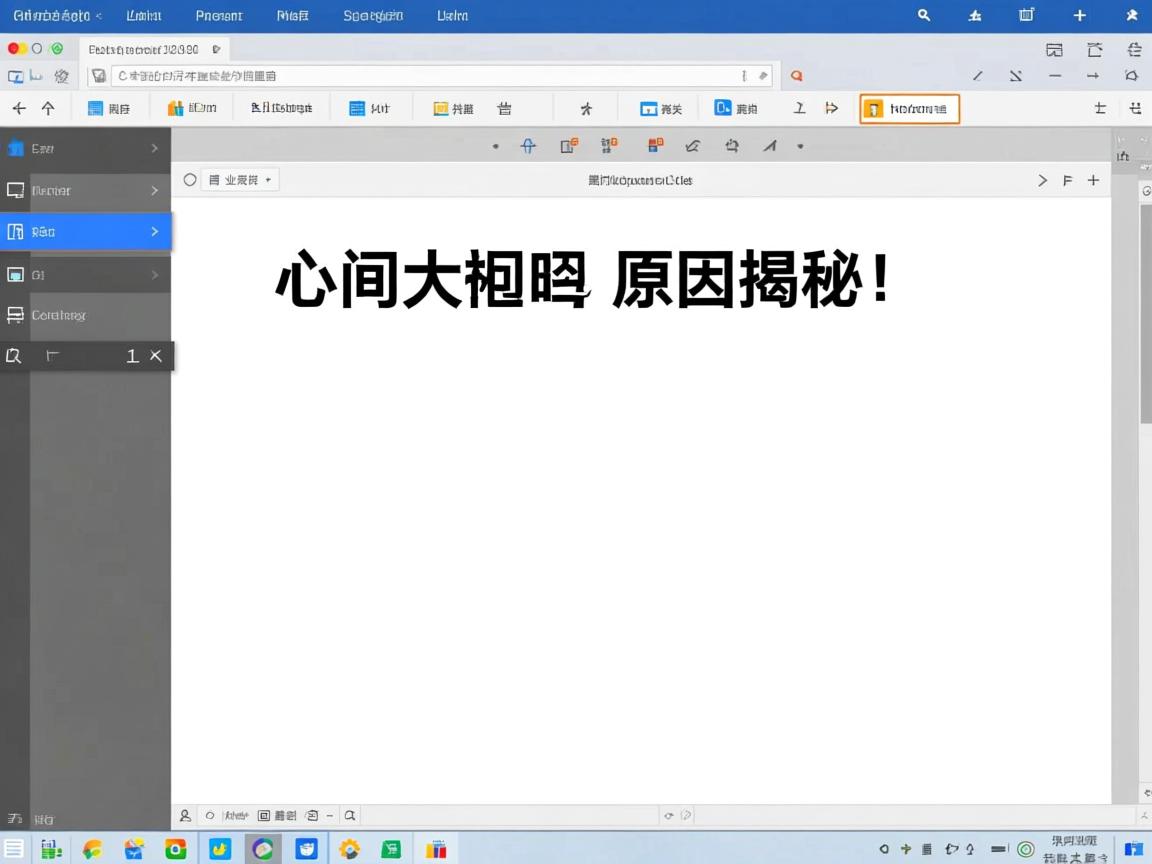Open the share panel from the toolbar
1152x864 pixels.
[831, 108]
